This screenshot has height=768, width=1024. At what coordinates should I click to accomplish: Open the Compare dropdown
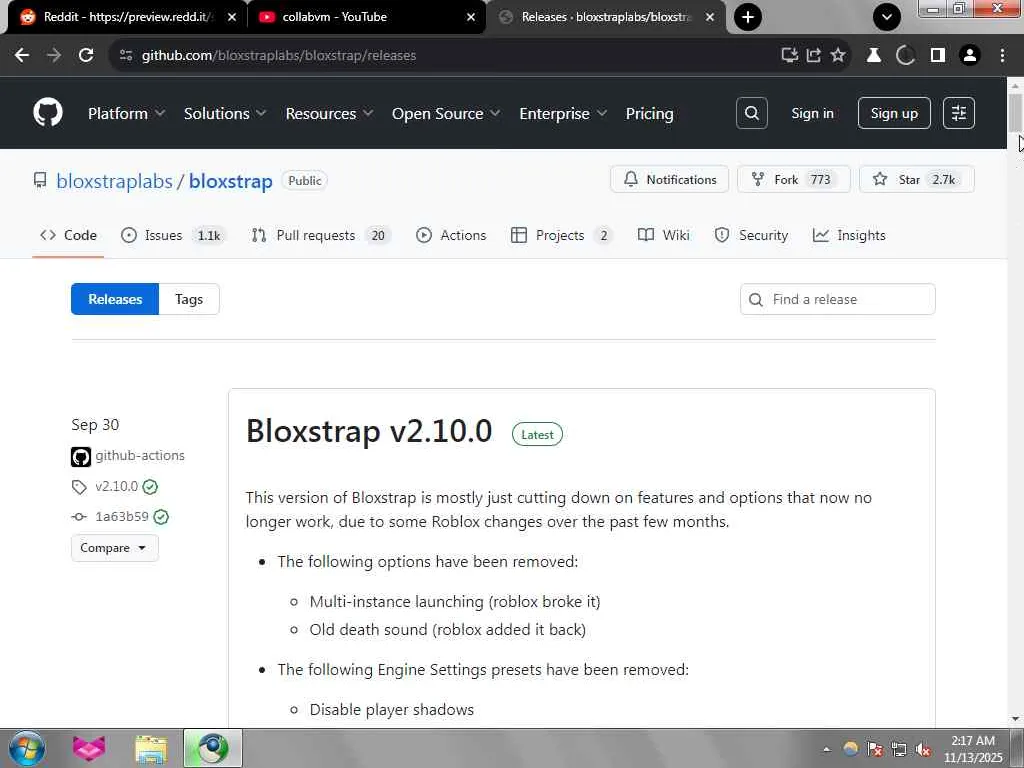pyautogui.click(x=114, y=548)
